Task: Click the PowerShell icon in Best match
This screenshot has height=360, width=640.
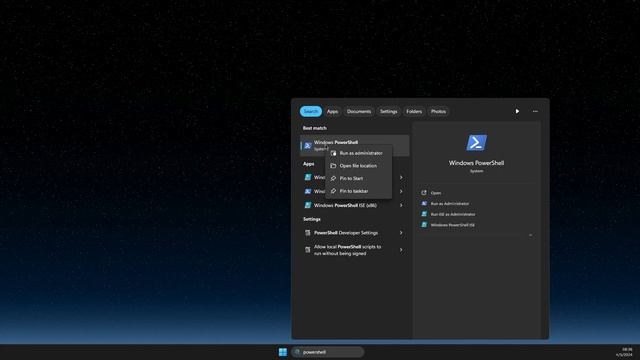Action: pos(308,145)
